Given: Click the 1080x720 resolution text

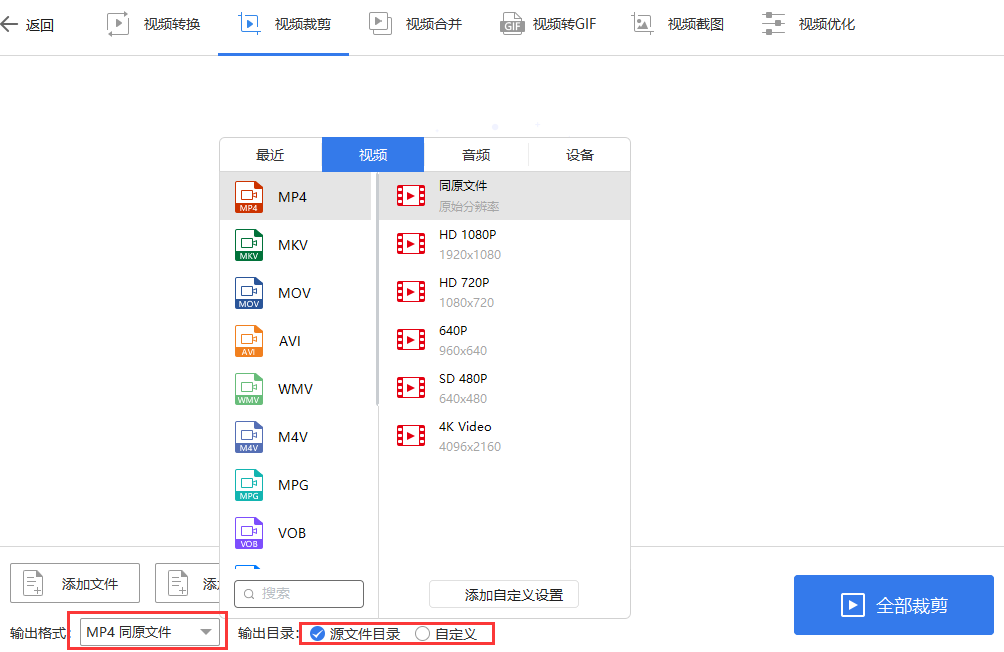Looking at the screenshot, I should 466,303.
